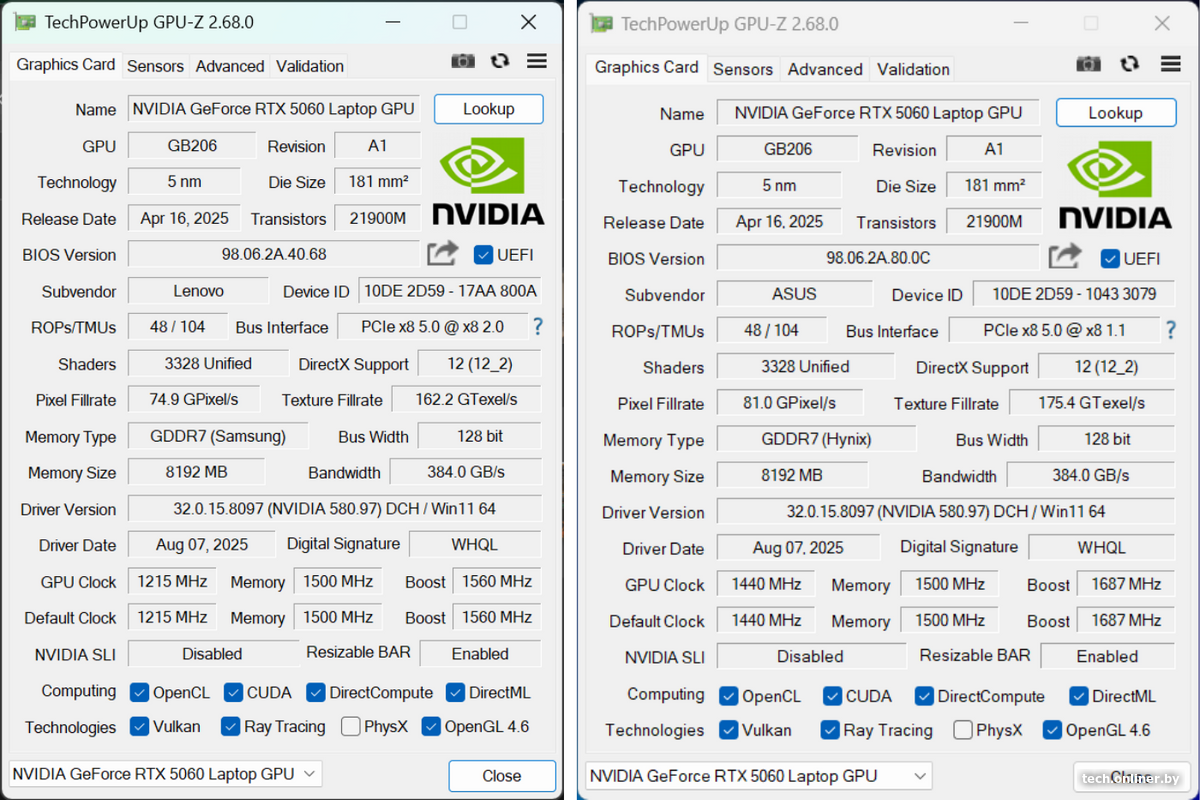Toggle UEFI checkbox in the left window

(x=483, y=254)
